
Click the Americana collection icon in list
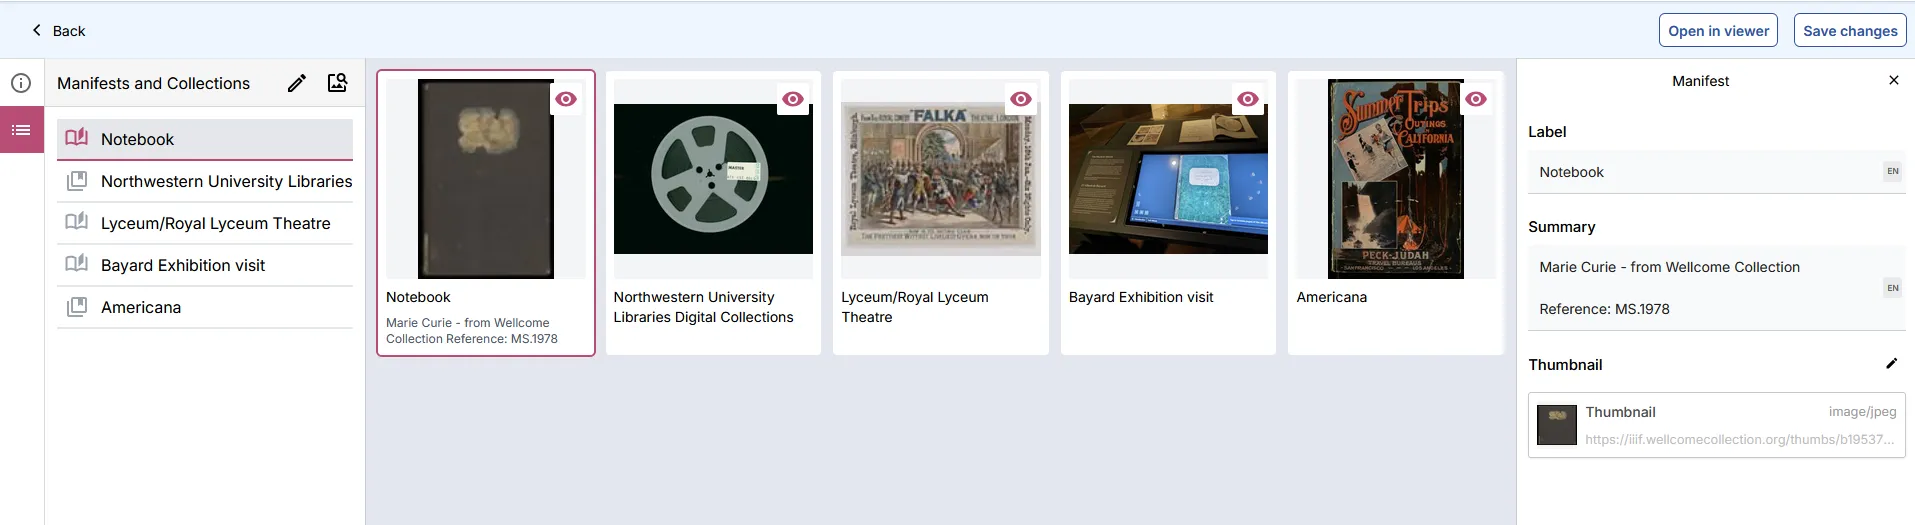click(77, 307)
